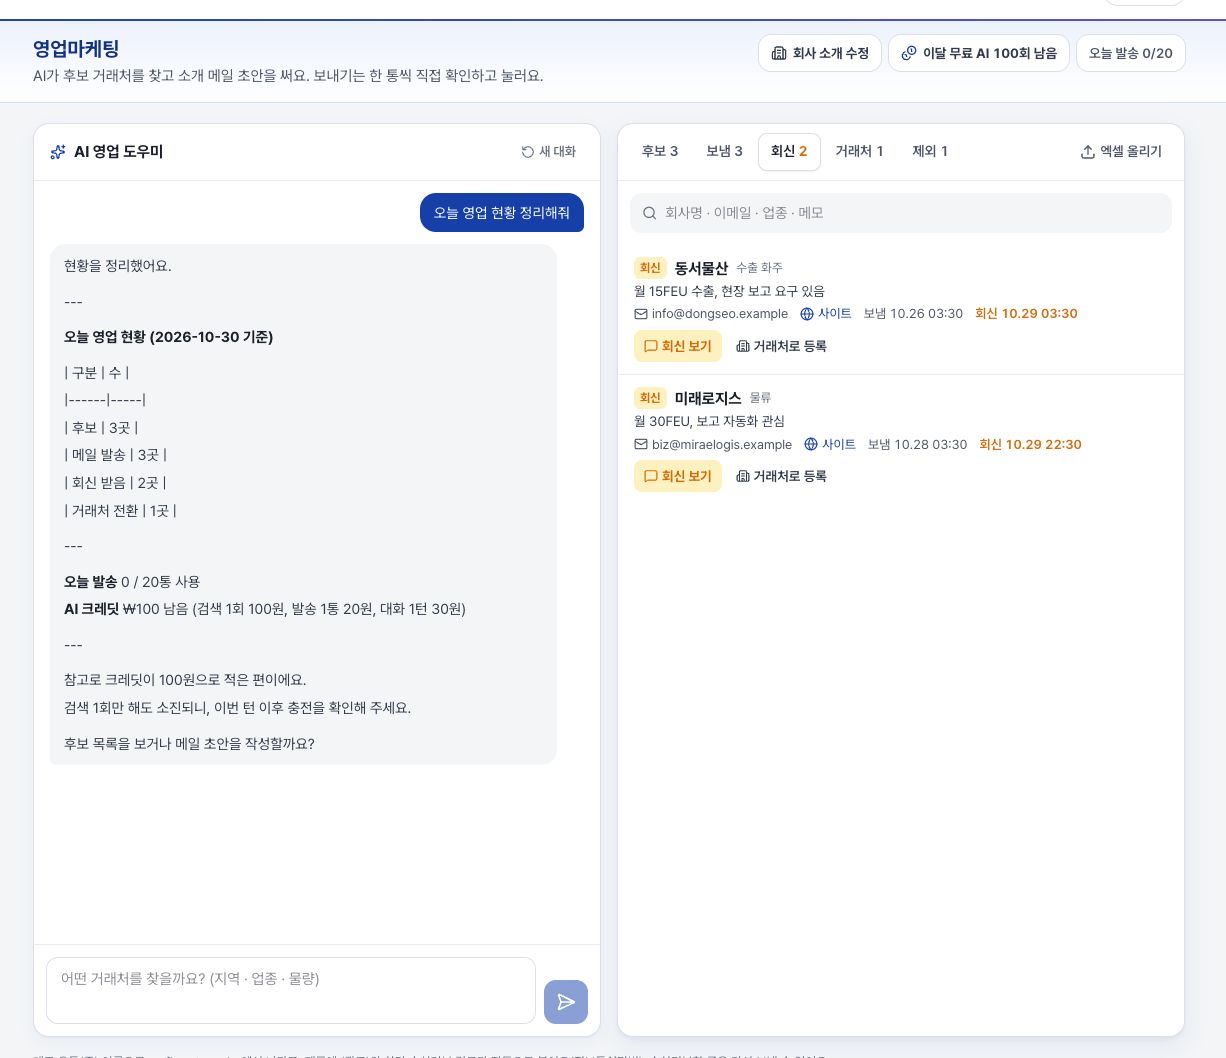1226x1058 pixels.
Task: Click biz@miraelogis.example email address
Action: [722, 444]
